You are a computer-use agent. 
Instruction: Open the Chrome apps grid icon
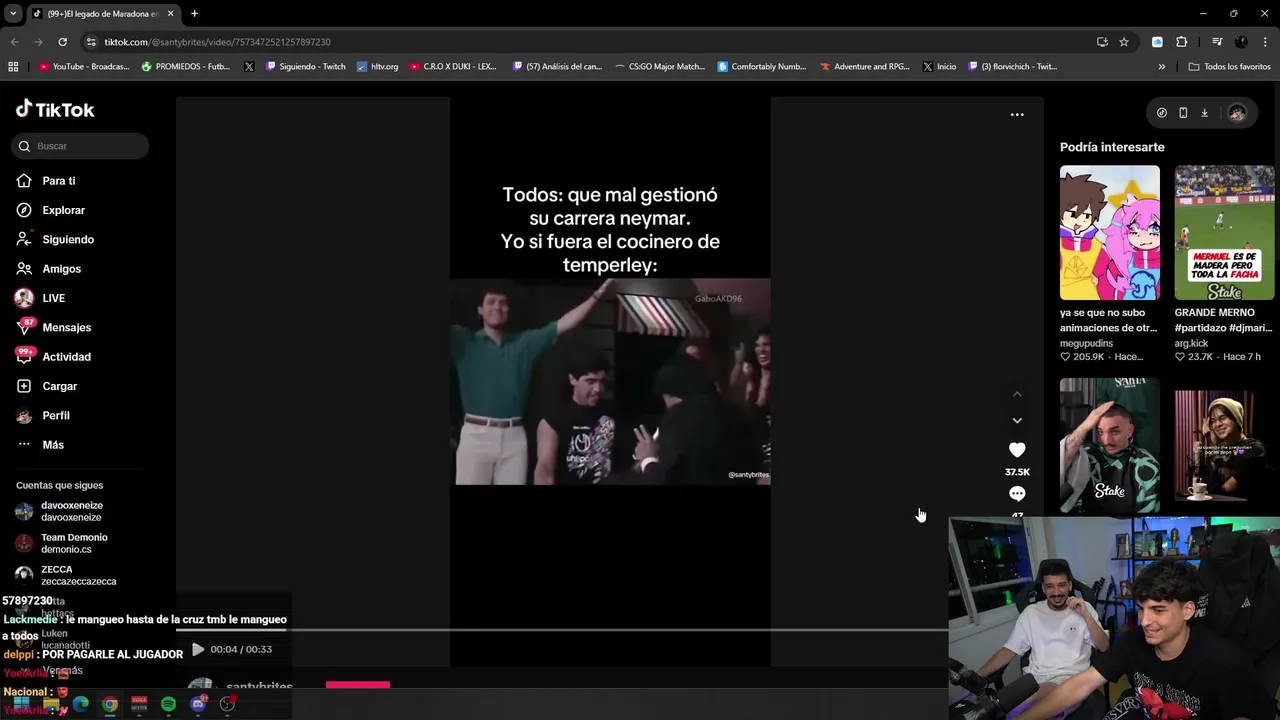(x=13, y=67)
